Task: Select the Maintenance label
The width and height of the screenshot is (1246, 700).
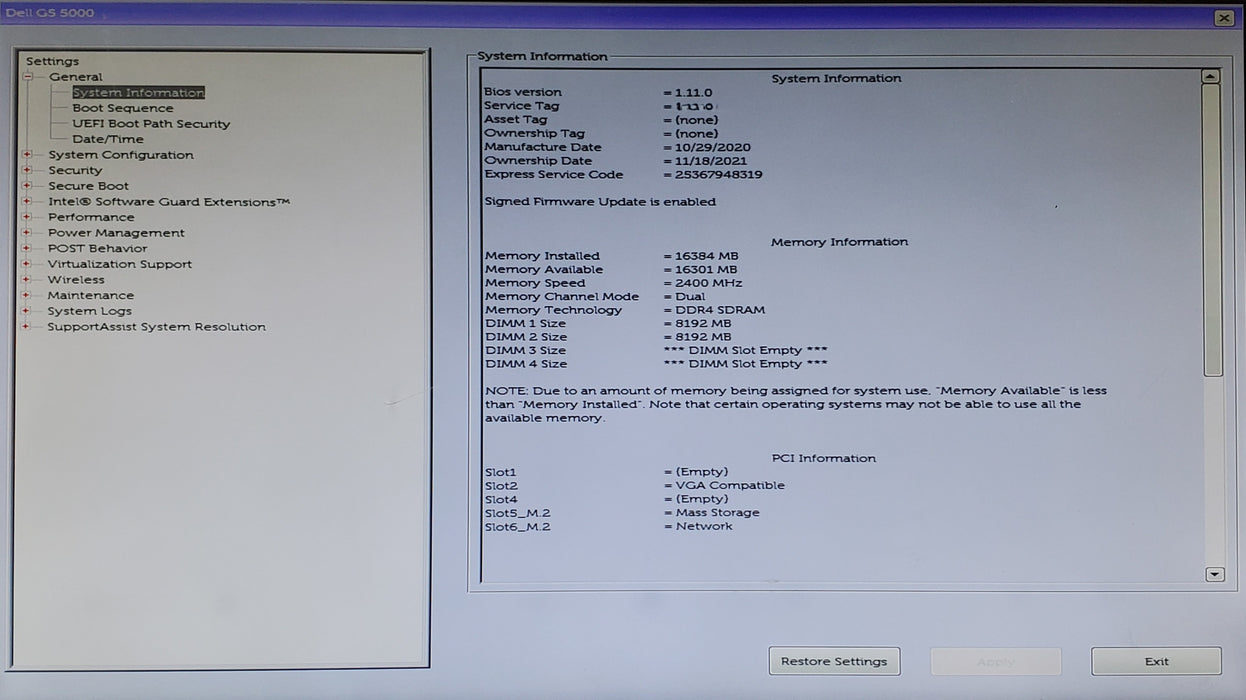Action: click(x=90, y=295)
